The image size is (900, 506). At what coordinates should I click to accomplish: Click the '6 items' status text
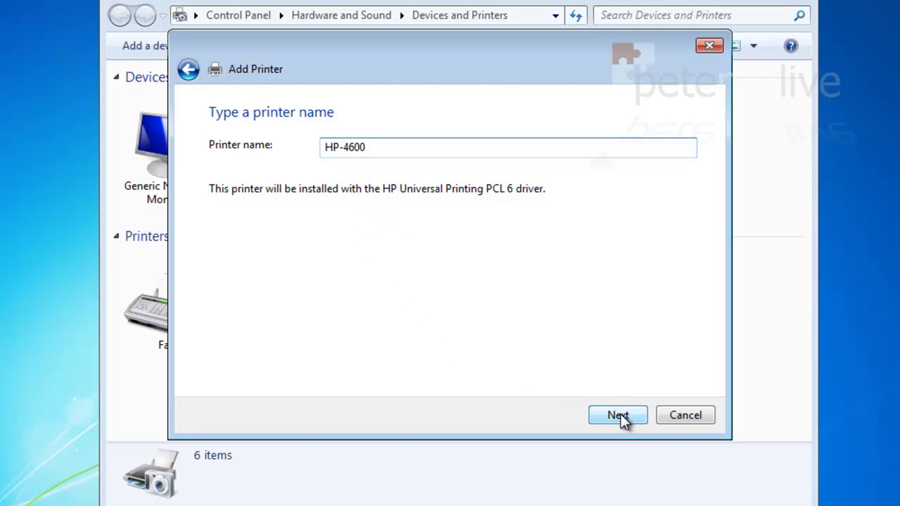(x=213, y=456)
